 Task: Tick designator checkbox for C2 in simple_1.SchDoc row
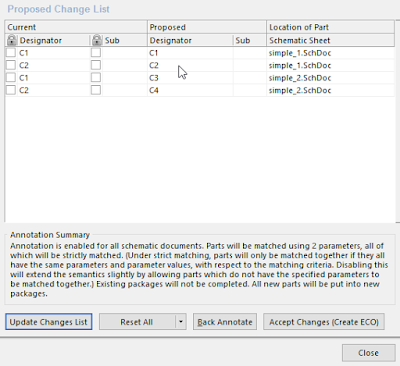(x=11, y=65)
